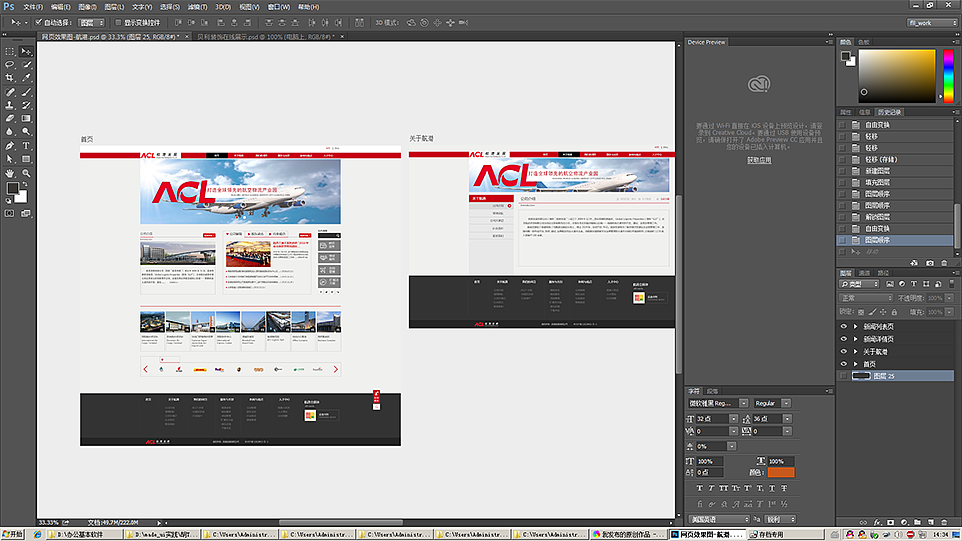The image size is (962, 541).
Task: Select the Move tool in toolbox
Action: pyautogui.click(x=26, y=52)
